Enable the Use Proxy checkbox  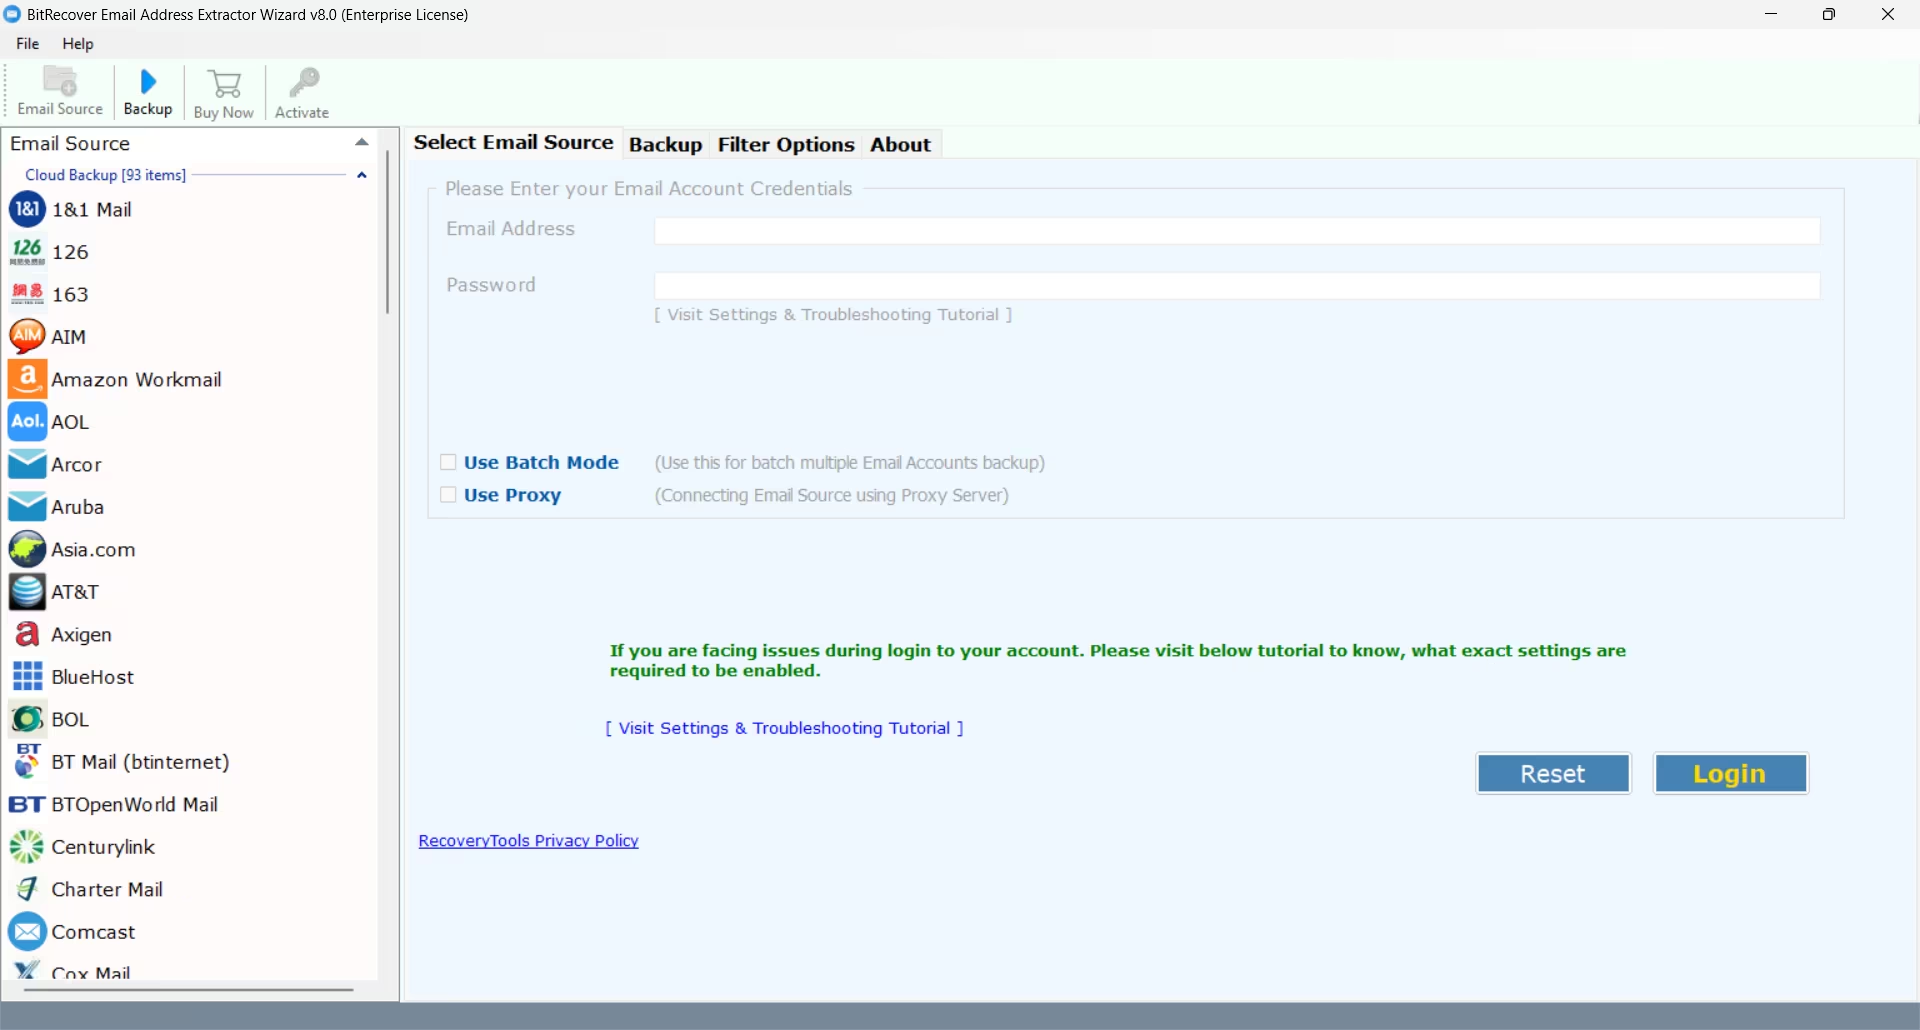448,495
